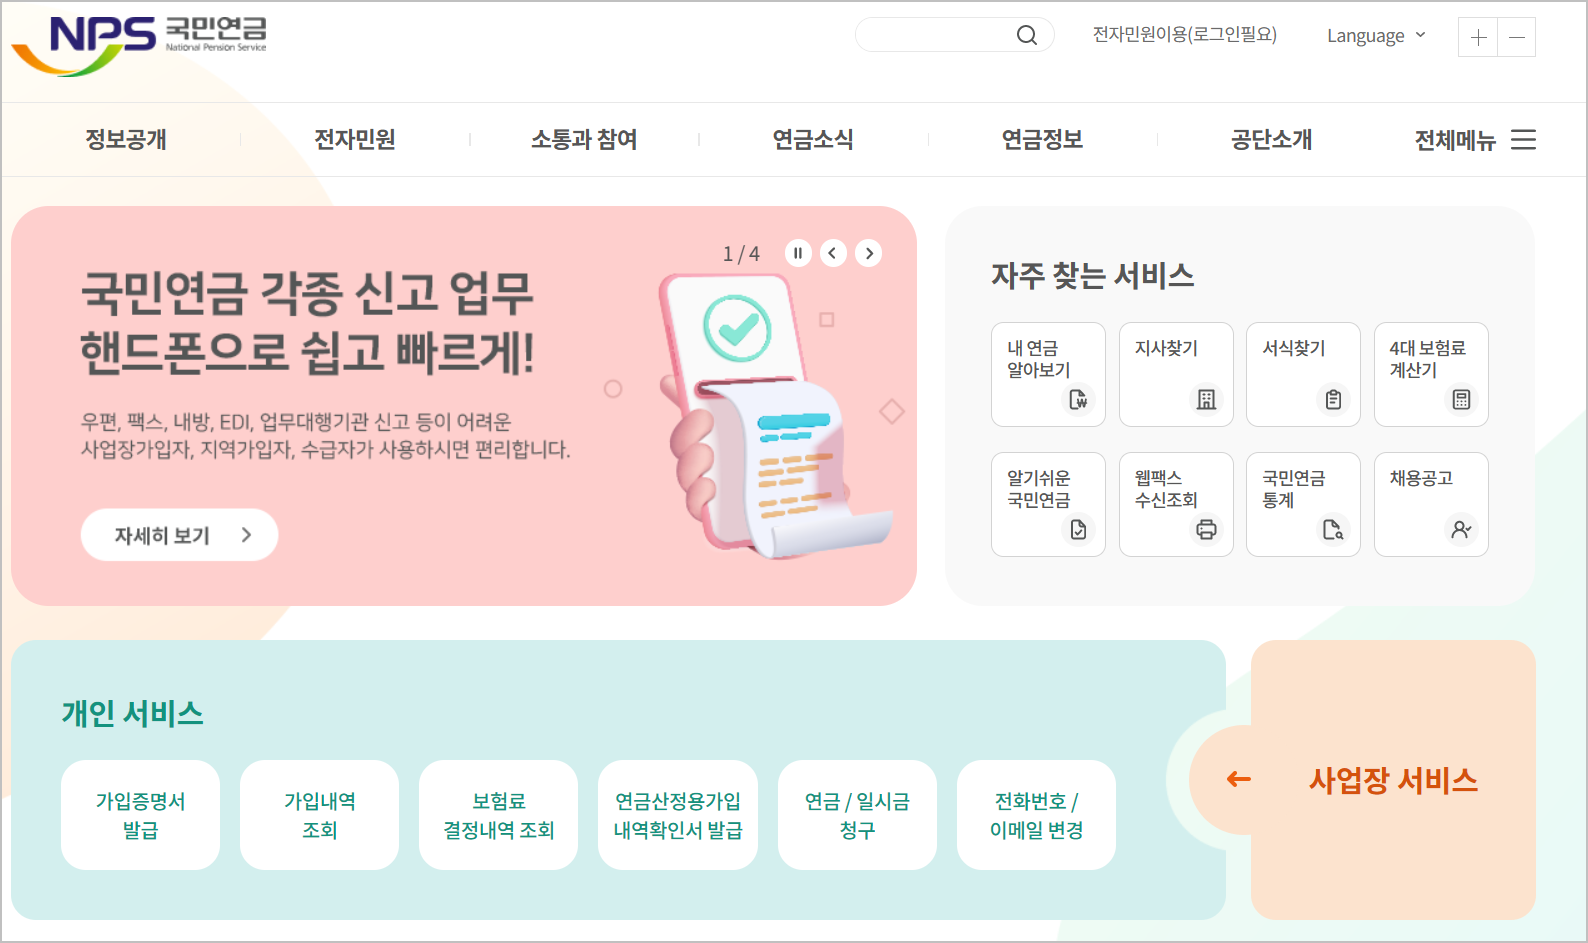Open the 연금정보 menu
The height and width of the screenshot is (943, 1588).
tap(1043, 139)
